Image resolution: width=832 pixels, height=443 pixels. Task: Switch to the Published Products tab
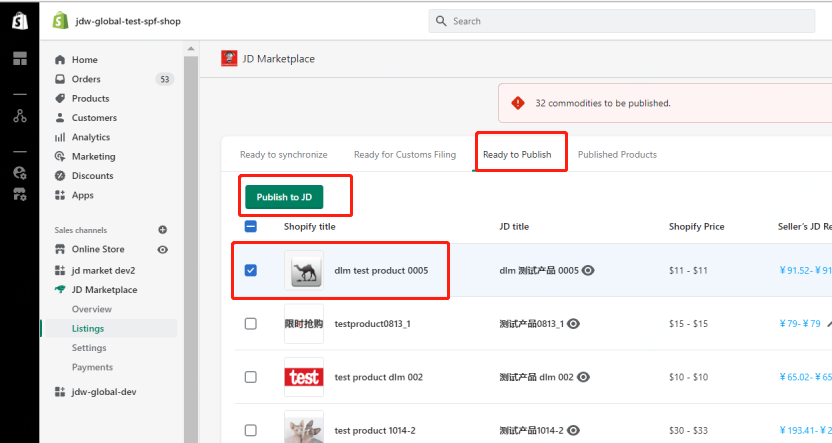pos(617,154)
